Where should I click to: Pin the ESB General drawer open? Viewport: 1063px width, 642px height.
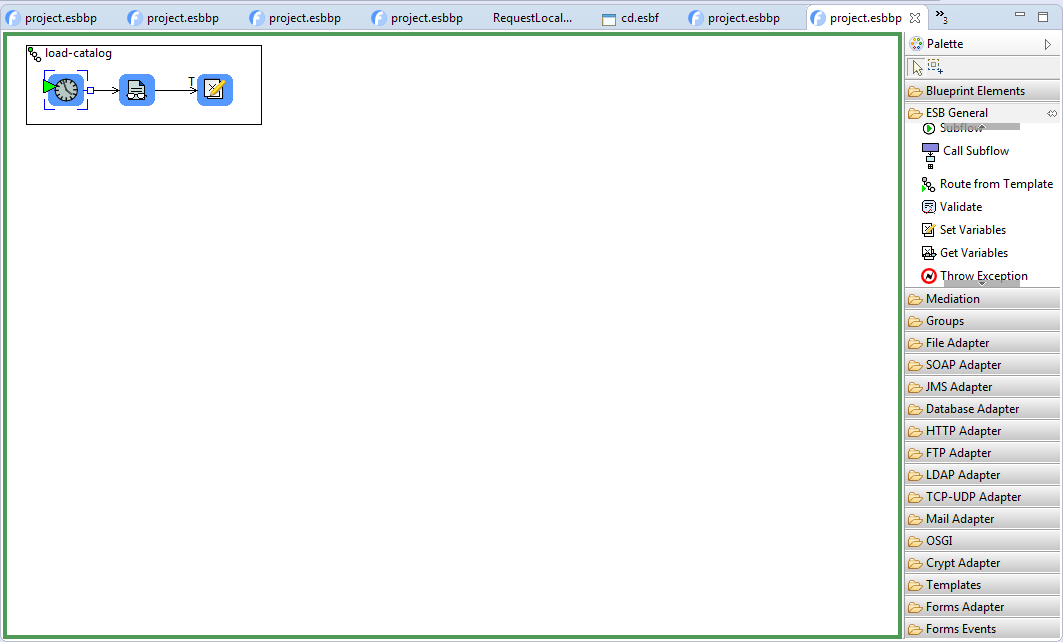(x=1051, y=114)
